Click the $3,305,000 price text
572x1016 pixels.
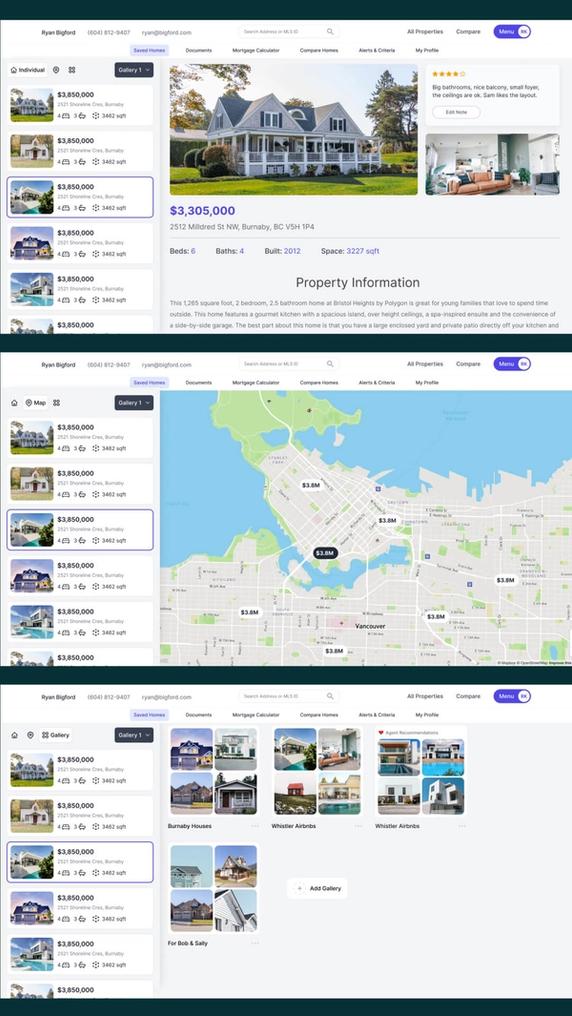[x=202, y=211]
